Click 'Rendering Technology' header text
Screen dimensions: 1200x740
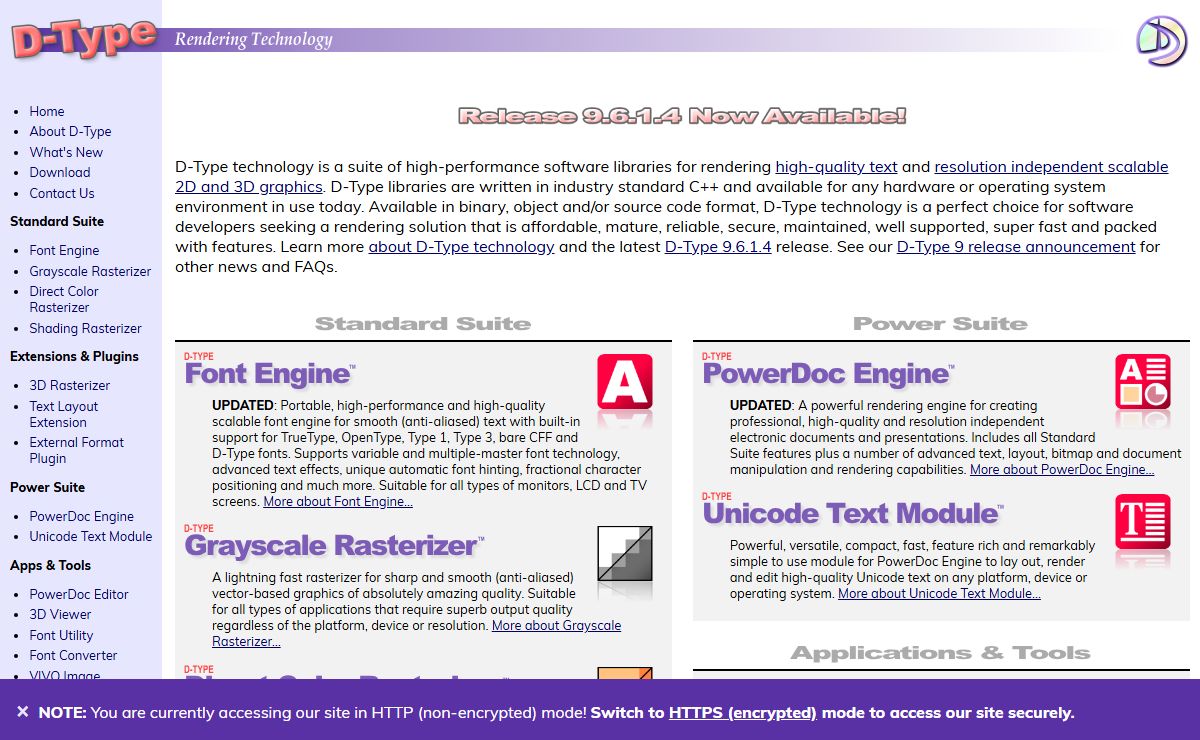tap(253, 39)
